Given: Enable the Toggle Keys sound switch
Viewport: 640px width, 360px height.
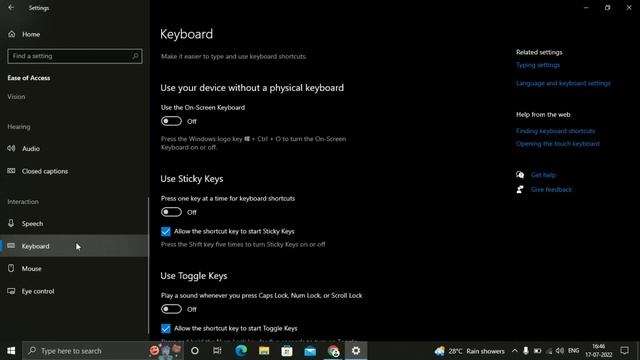Looking at the screenshot, I should click(x=171, y=309).
